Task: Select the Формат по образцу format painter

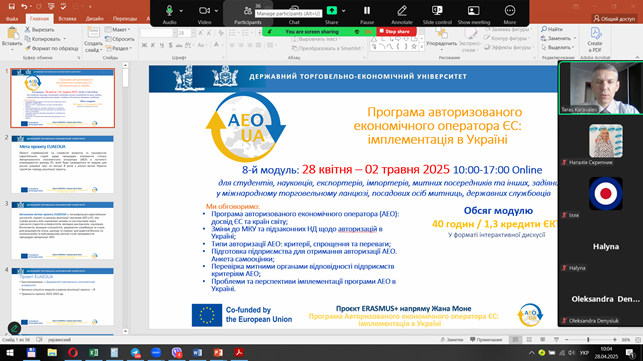Action: (x=51, y=48)
